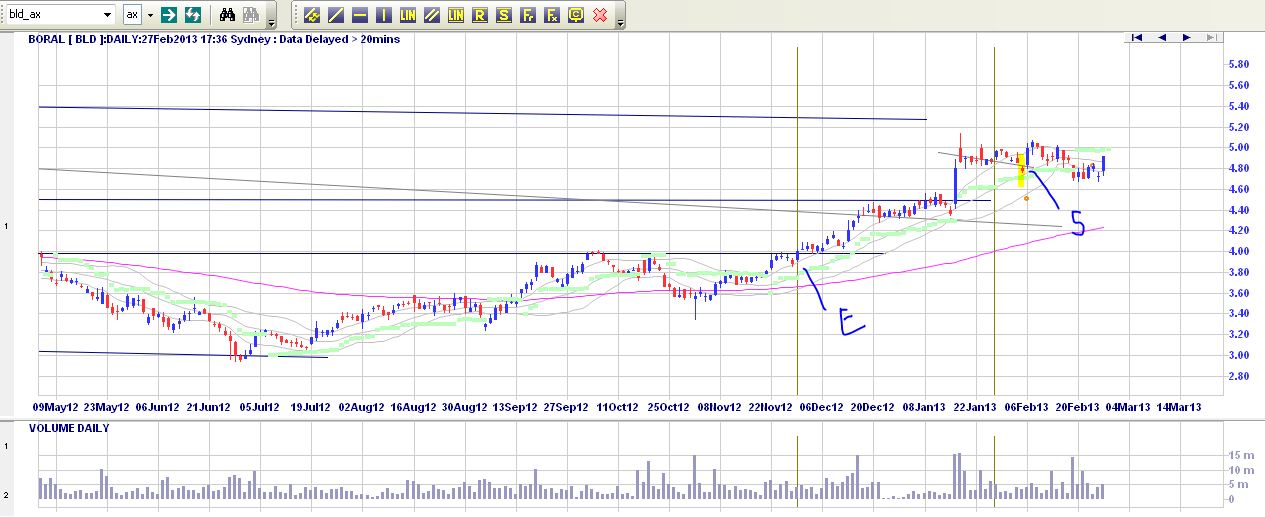
Task: Click the 2.80 price axis label
Action: (1238, 376)
